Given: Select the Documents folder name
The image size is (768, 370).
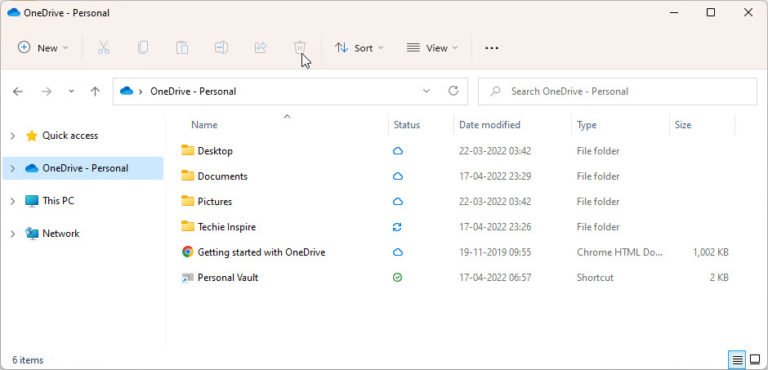Looking at the screenshot, I should (x=222, y=176).
